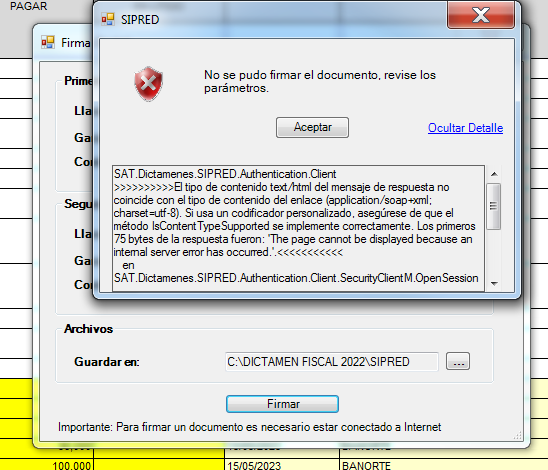Click the message 'No se pudo firmar el documento'
This screenshot has width=548, height=470.
(x=320, y=81)
